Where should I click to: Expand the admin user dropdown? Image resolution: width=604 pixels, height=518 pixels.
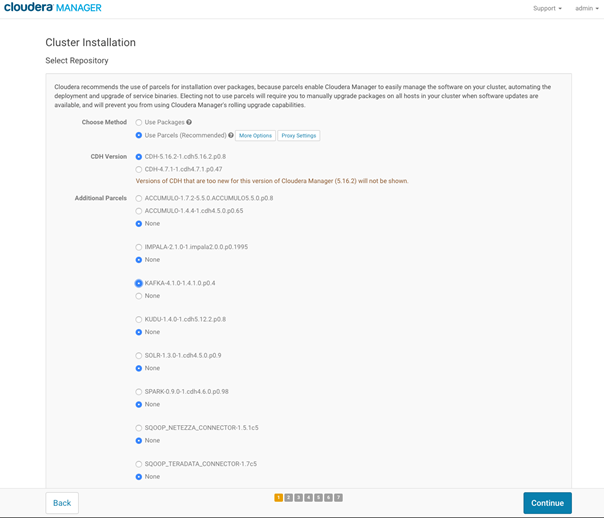coord(587,8)
